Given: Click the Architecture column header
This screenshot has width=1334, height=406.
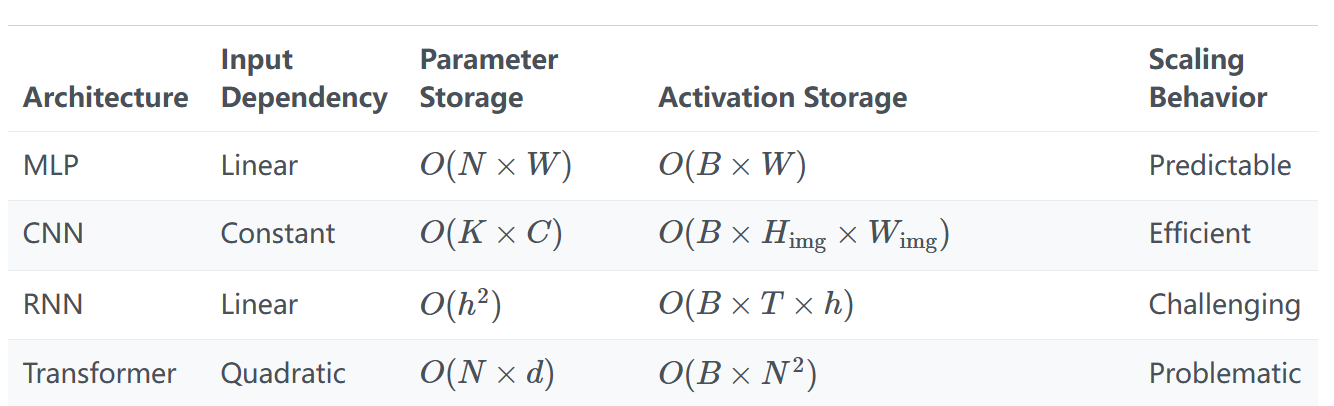Looking at the screenshot, I should pos(105,97).
